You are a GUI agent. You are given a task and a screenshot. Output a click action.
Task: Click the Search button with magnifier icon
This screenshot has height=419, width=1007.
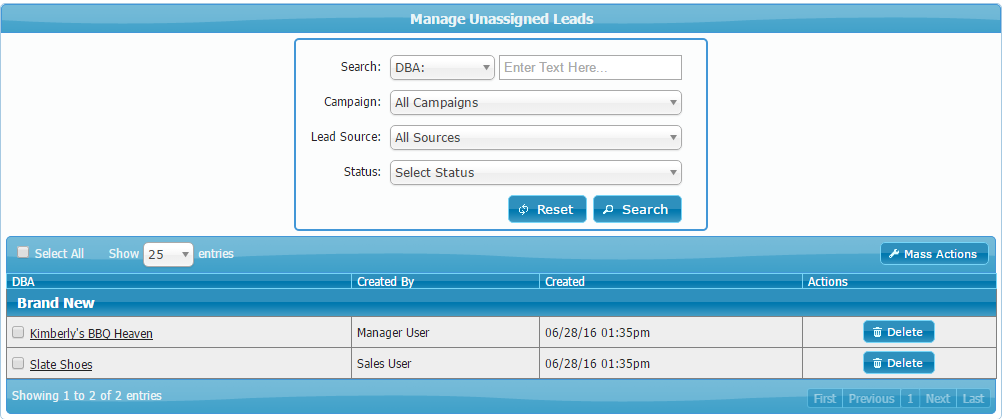click(x=637, y=209)
